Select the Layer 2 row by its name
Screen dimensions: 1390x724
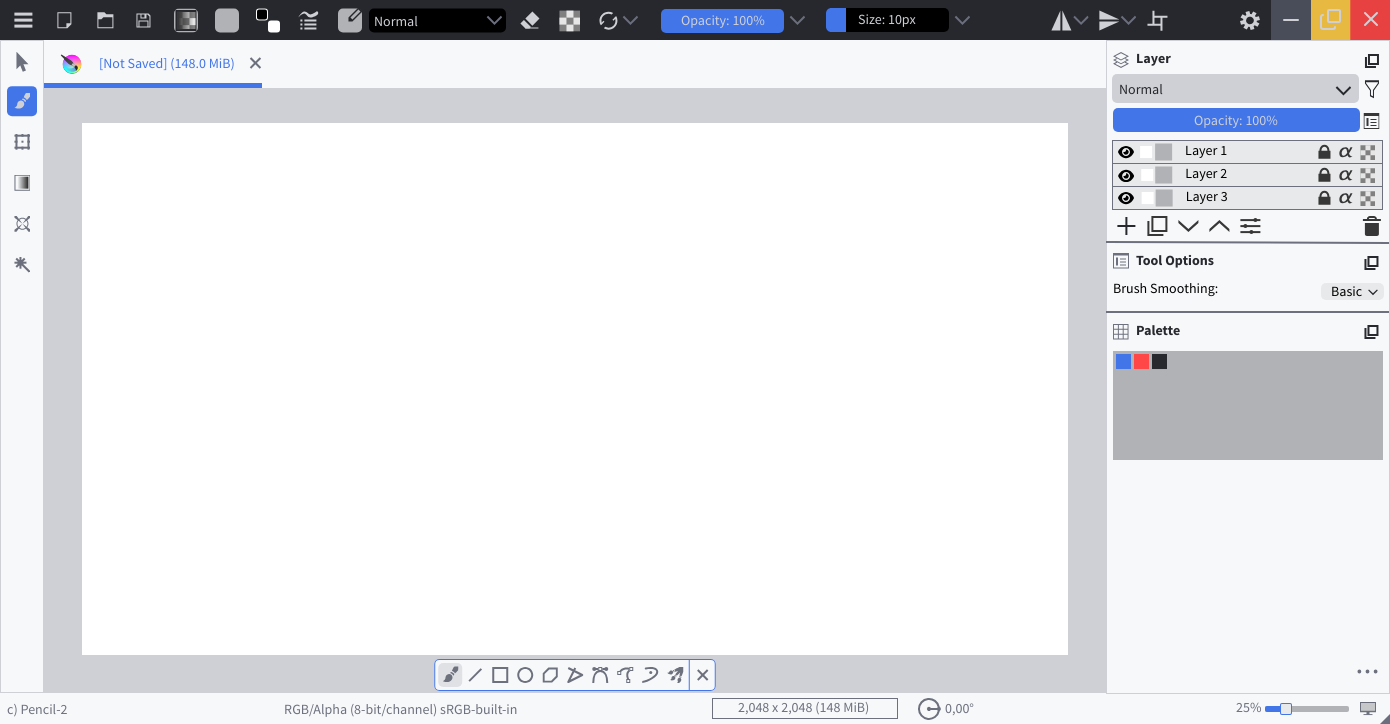(1206, 174)
